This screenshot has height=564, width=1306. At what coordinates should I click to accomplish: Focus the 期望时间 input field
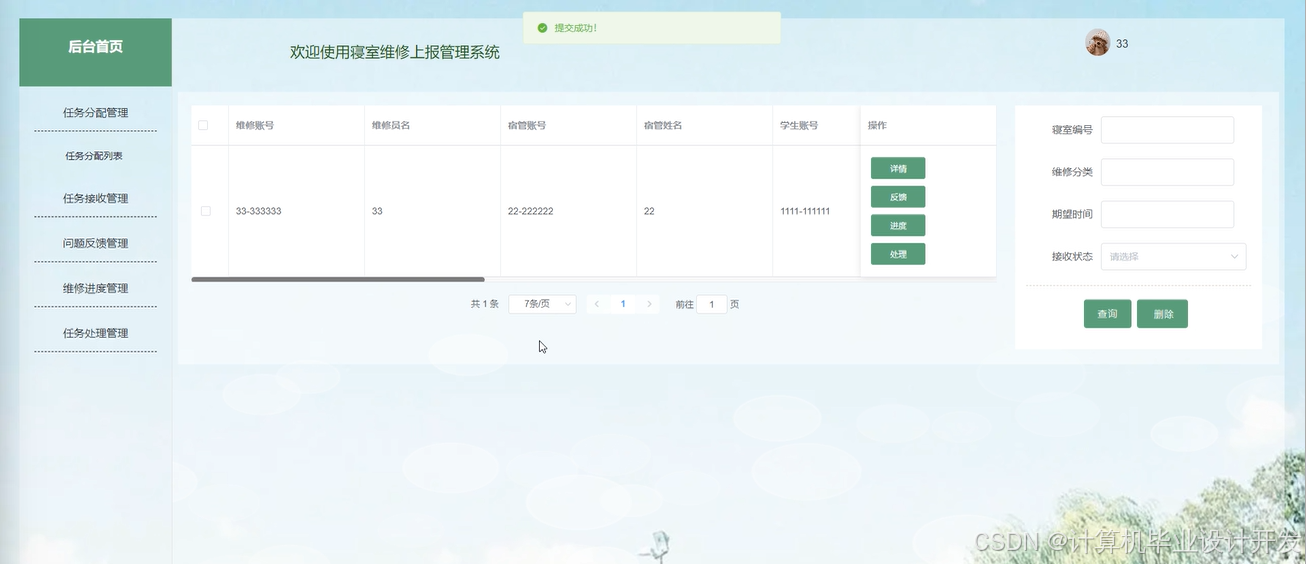tap(1167, 214)
